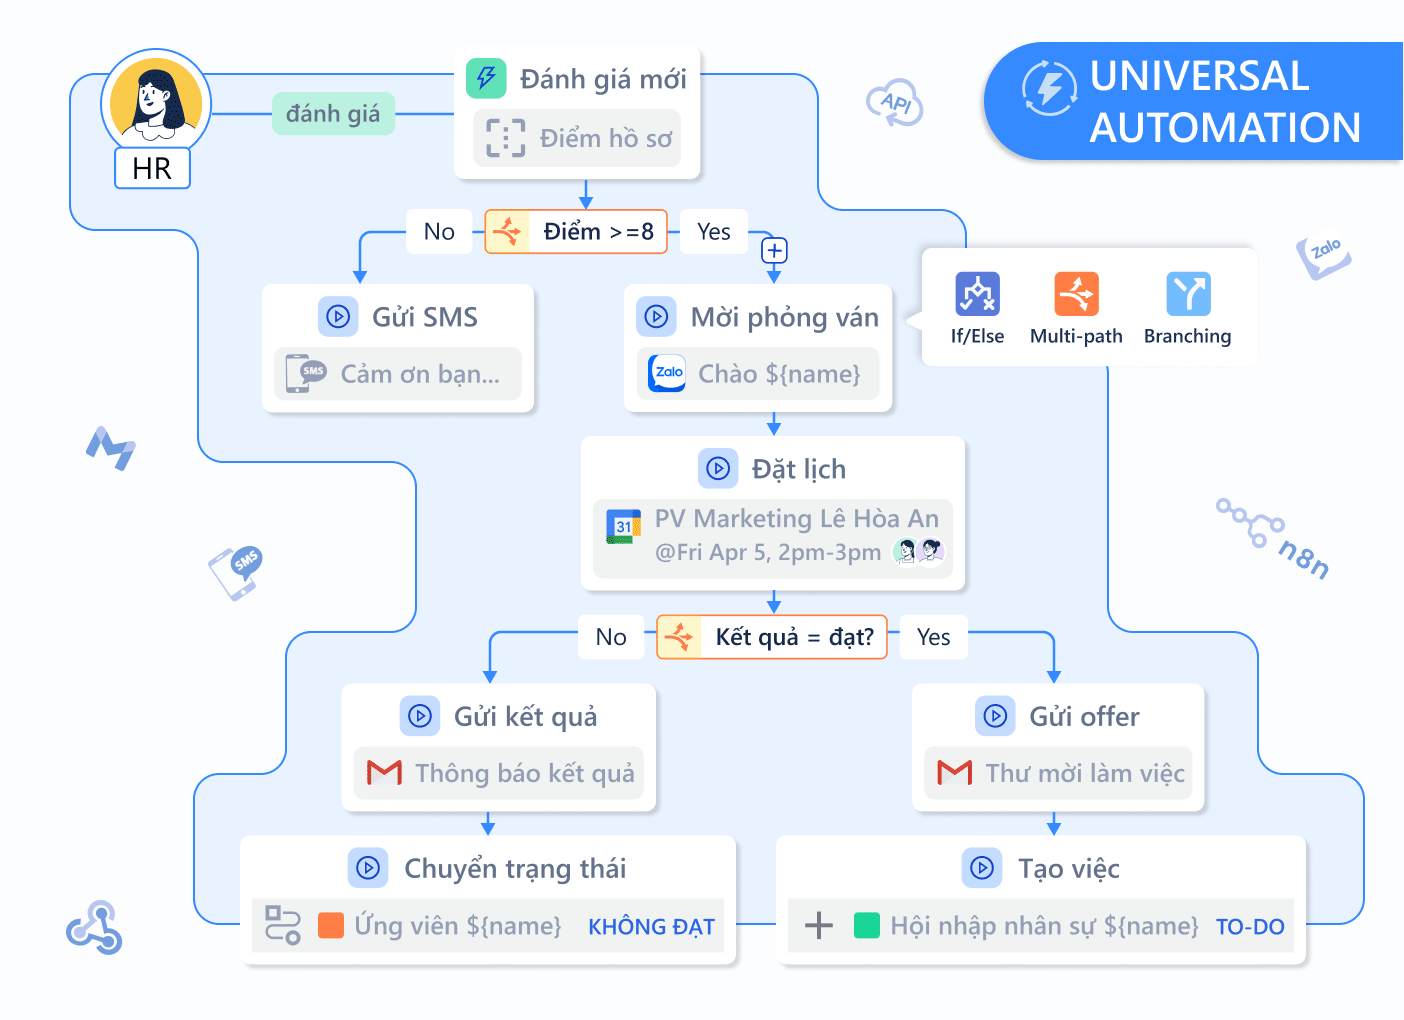The image size is (1404, 1020).
Task: Click the HR avatar picture
Action: [156, 101]
